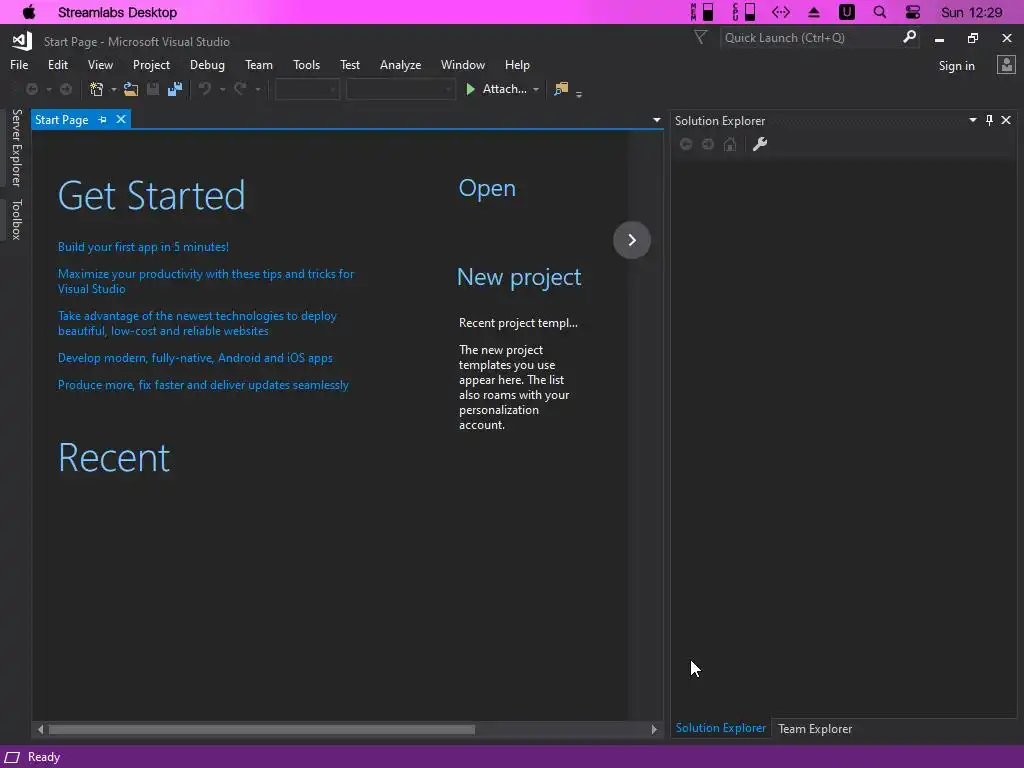Viewport: 1024px width, 768px height.
Task: Click the notifications filter flag icon
Action: tap(700, 38)
